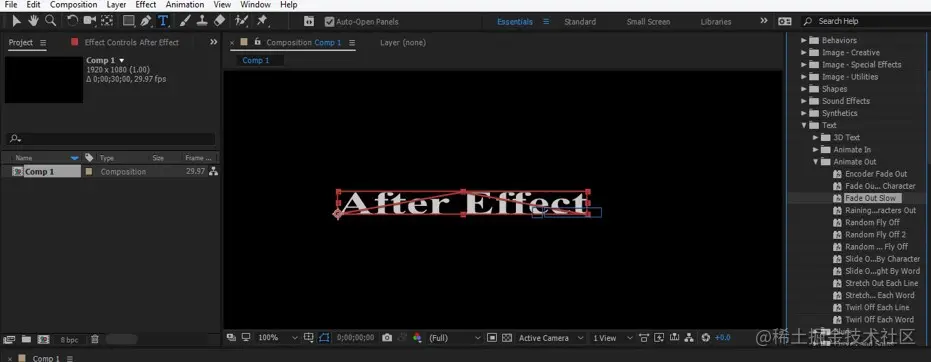The width and height of the screenshot is (931, 362).
Task: Collapse the Animate Out folder
Action: point(816,161)
